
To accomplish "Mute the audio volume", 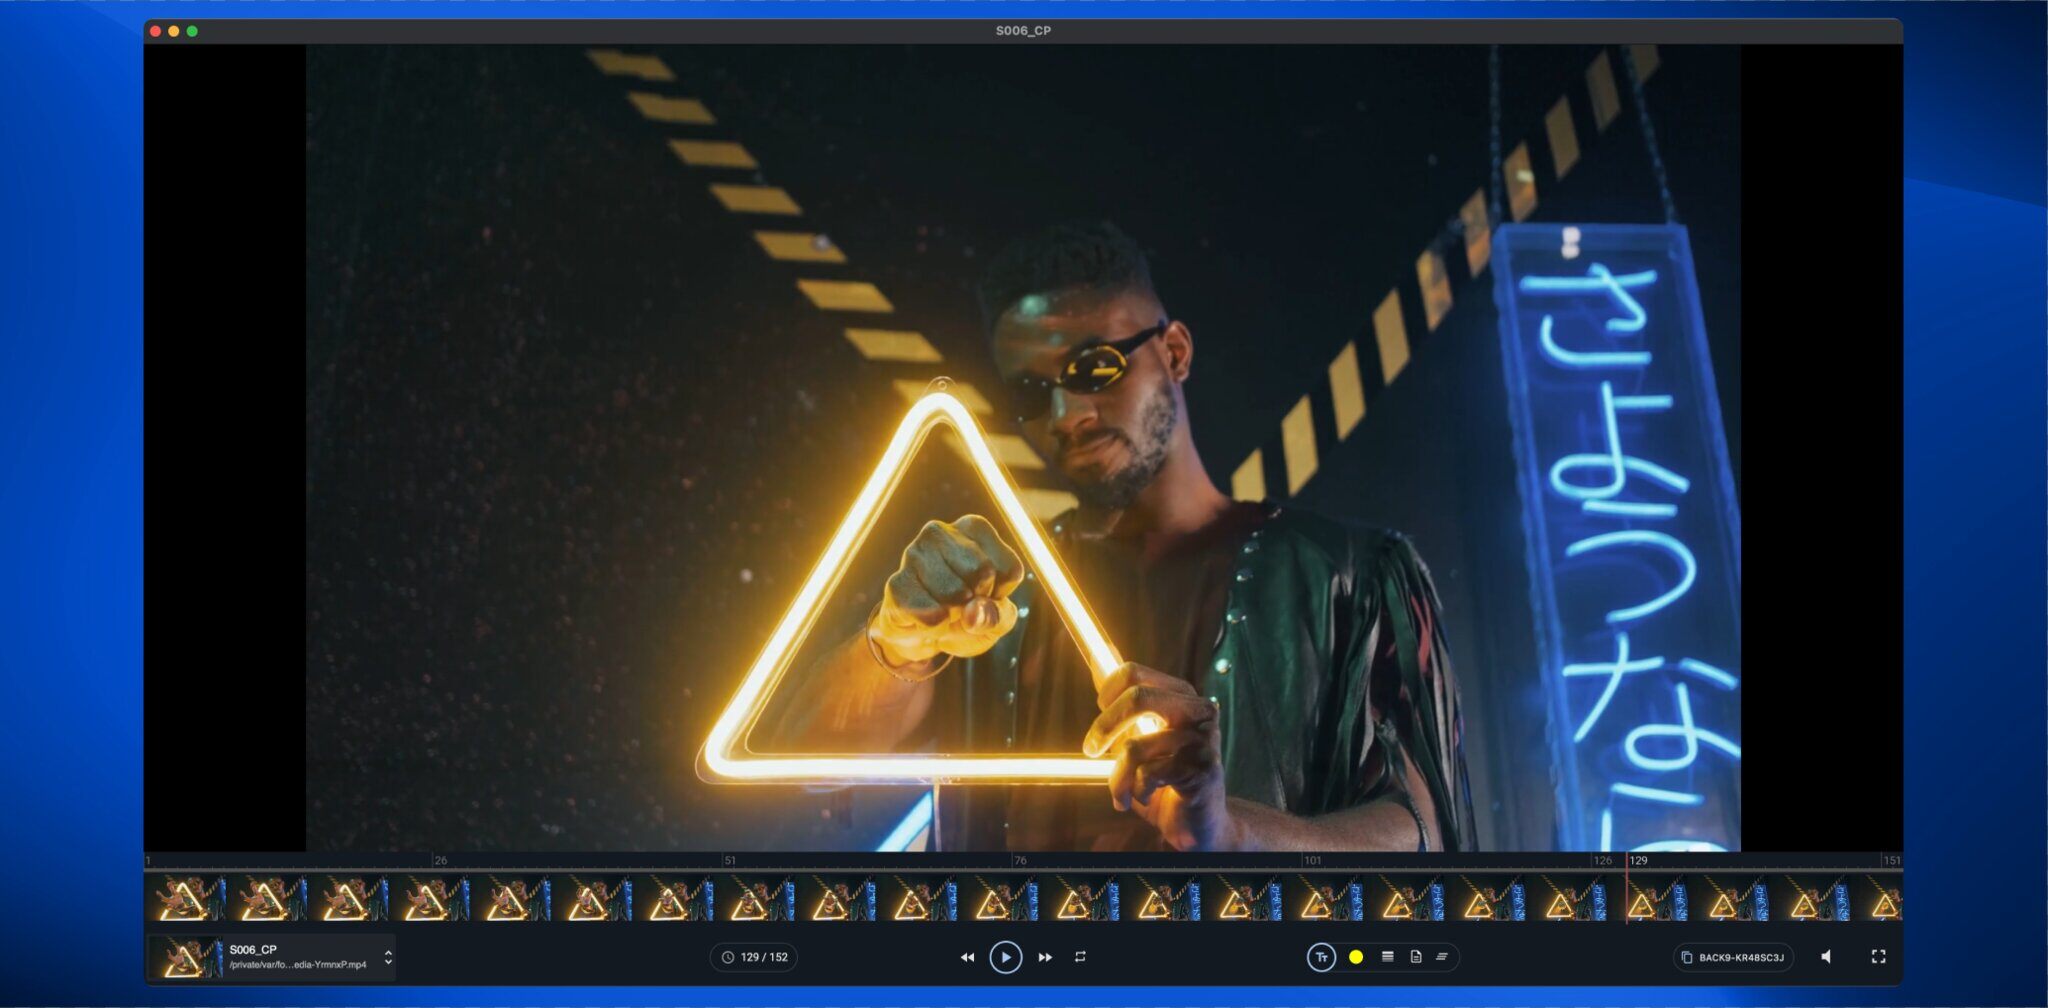I will (1826, 957).
